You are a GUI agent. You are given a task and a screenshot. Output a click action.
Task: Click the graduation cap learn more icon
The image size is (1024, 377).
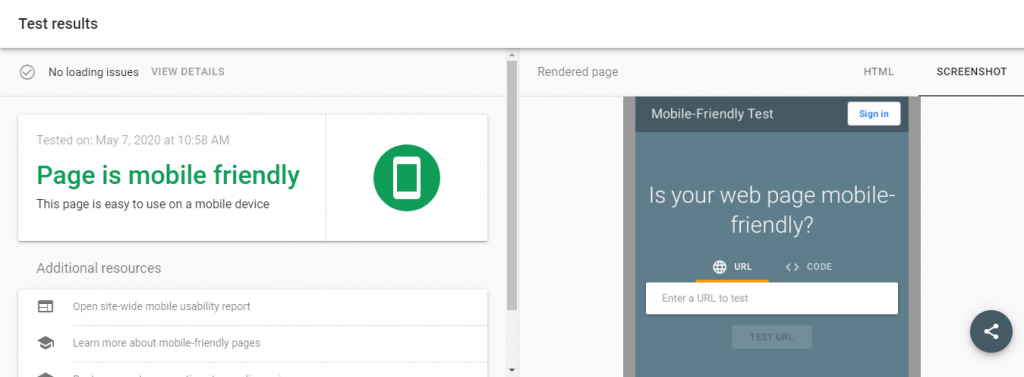point(45,342)
